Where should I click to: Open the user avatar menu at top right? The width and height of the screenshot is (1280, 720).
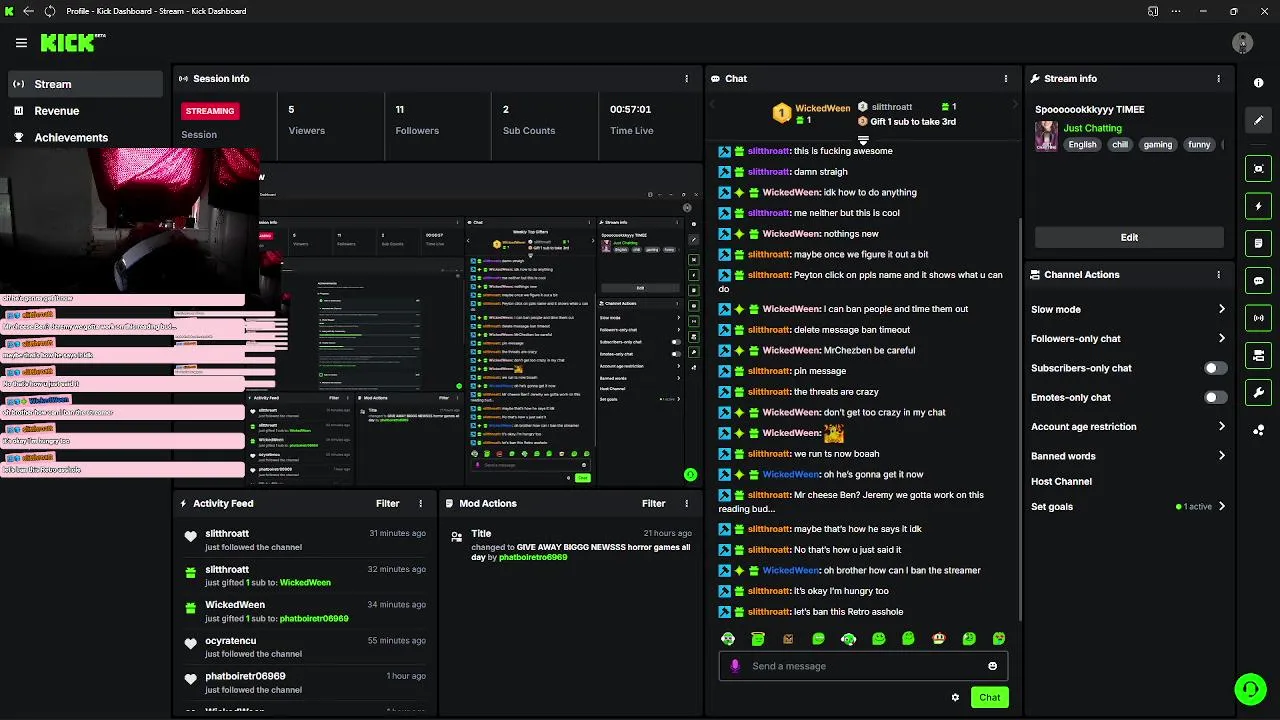coord(1242,43)
